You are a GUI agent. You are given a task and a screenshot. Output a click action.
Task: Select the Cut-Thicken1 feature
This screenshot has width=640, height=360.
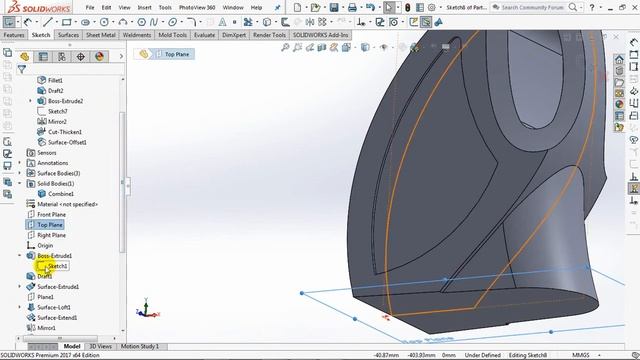(60, 132)
